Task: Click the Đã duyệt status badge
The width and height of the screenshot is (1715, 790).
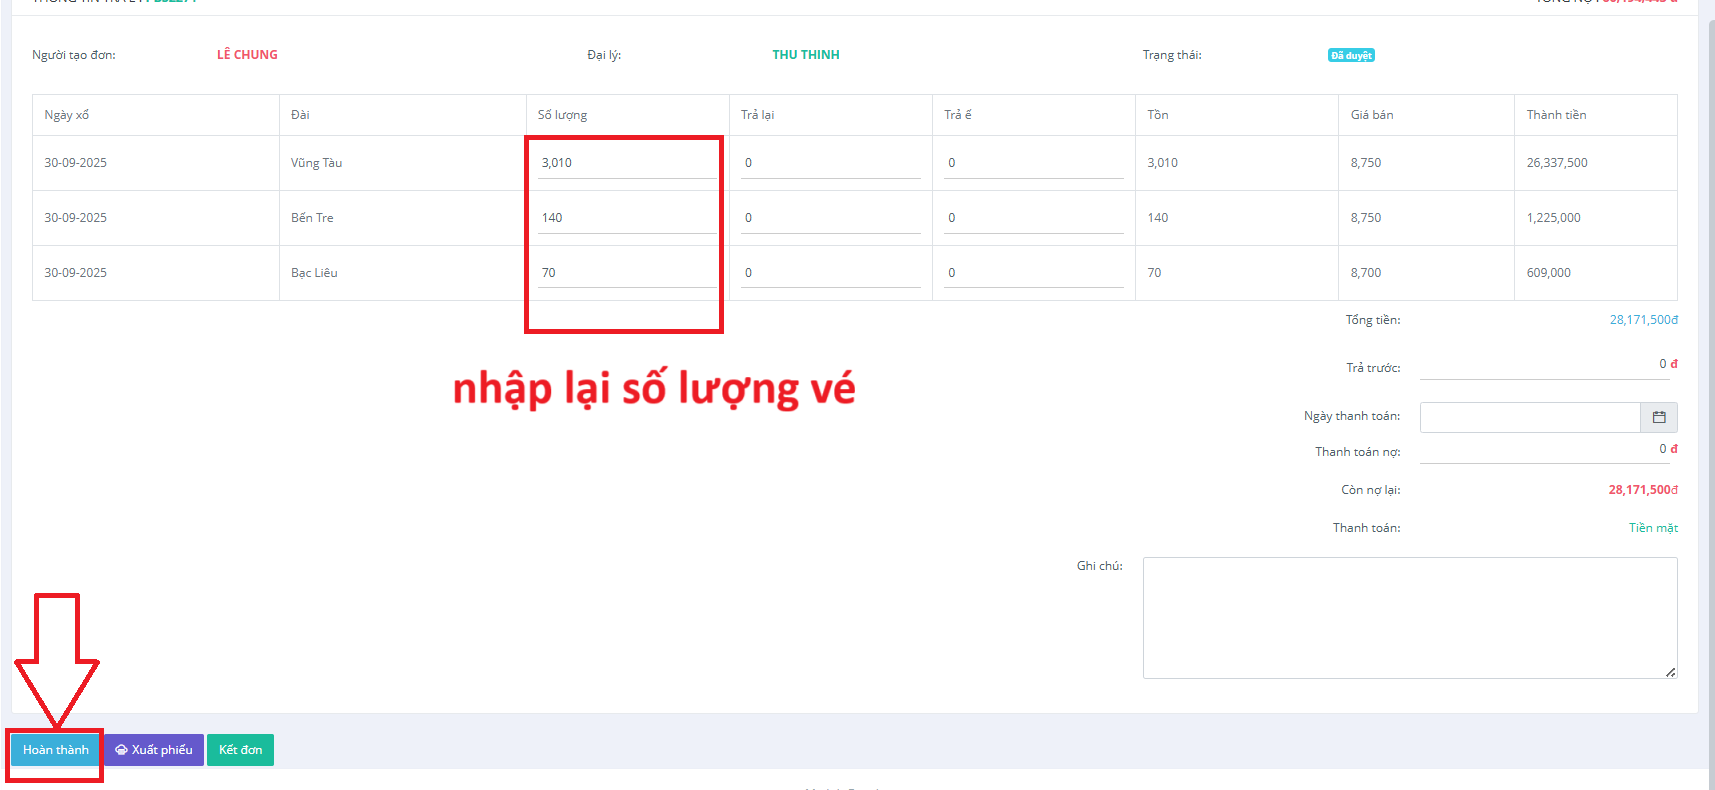Action: (1350, 56)
